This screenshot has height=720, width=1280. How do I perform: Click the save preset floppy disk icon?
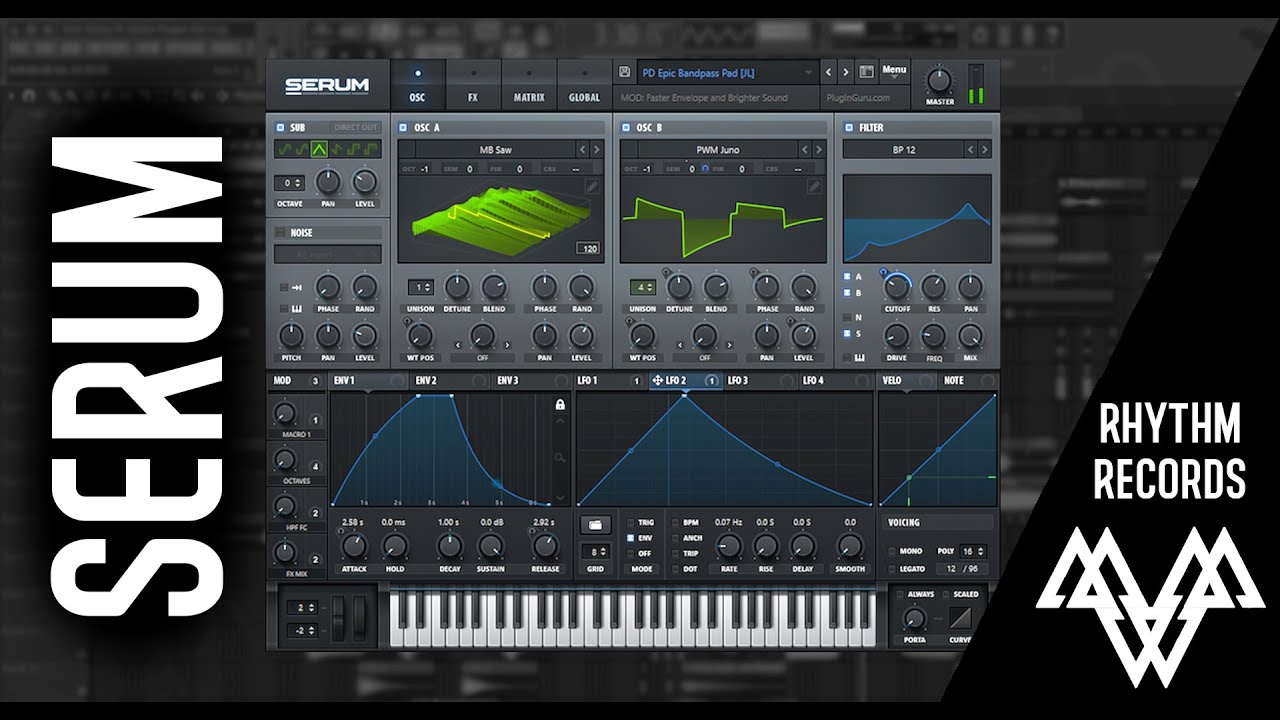click(x=625, y=72)
